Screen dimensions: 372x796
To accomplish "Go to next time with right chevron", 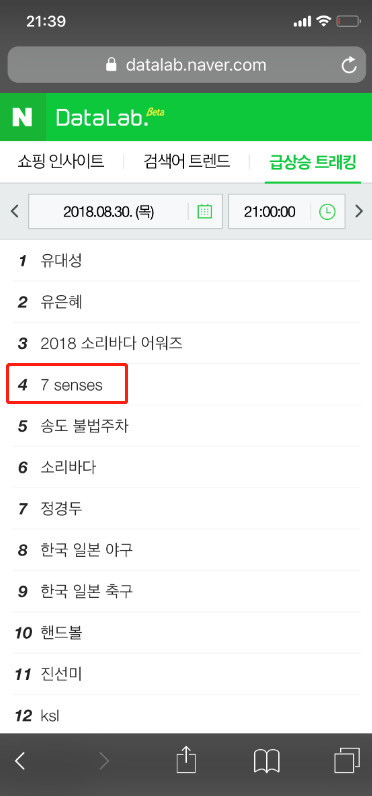I will pos(359,211).
